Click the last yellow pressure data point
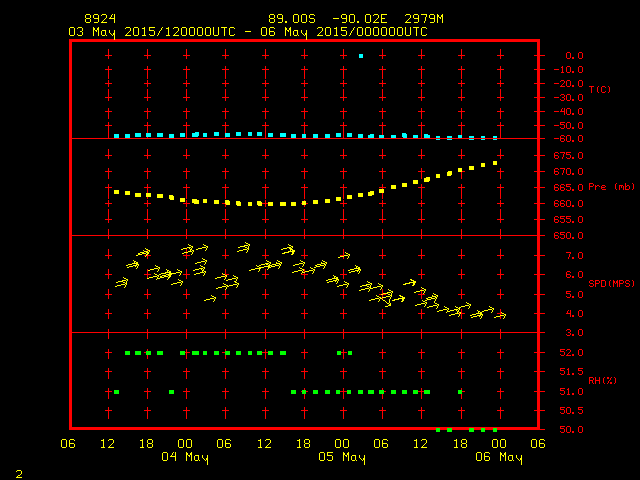The height and width of the screenshot is (480, 640). pos(495,162)
